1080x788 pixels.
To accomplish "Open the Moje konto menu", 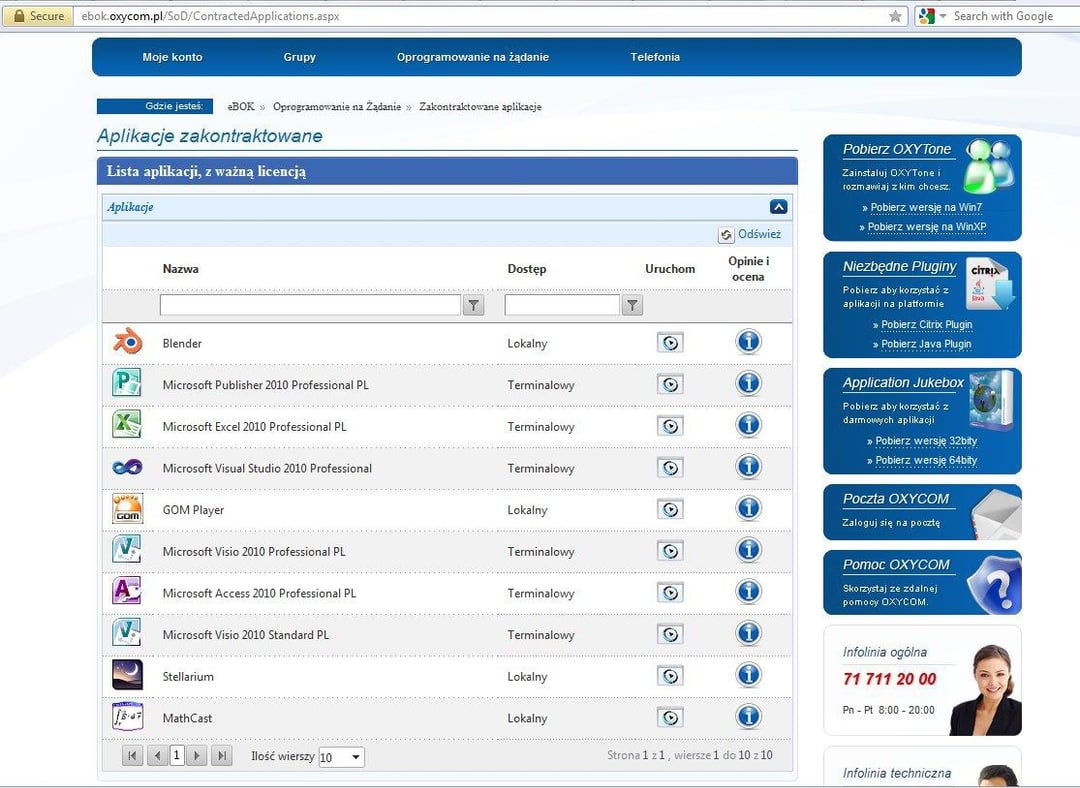I will tap(172, 57).
